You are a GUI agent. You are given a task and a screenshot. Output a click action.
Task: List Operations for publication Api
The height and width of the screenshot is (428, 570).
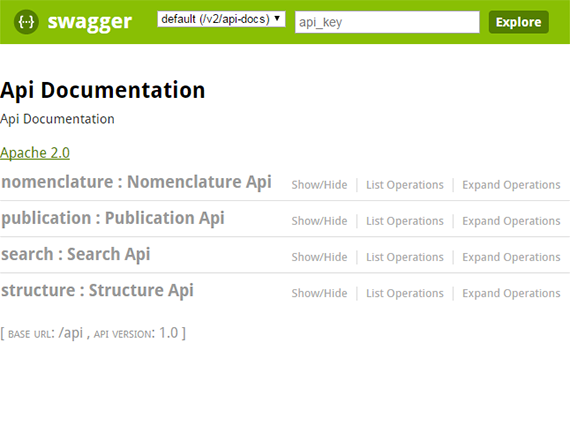pyautogui.click(x=405, y=221)
